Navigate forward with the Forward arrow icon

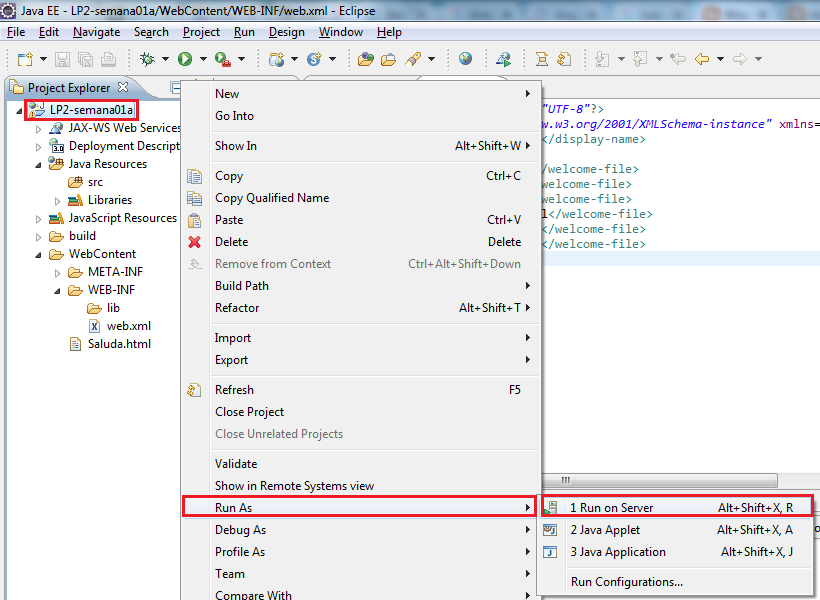tap(740, 59)
